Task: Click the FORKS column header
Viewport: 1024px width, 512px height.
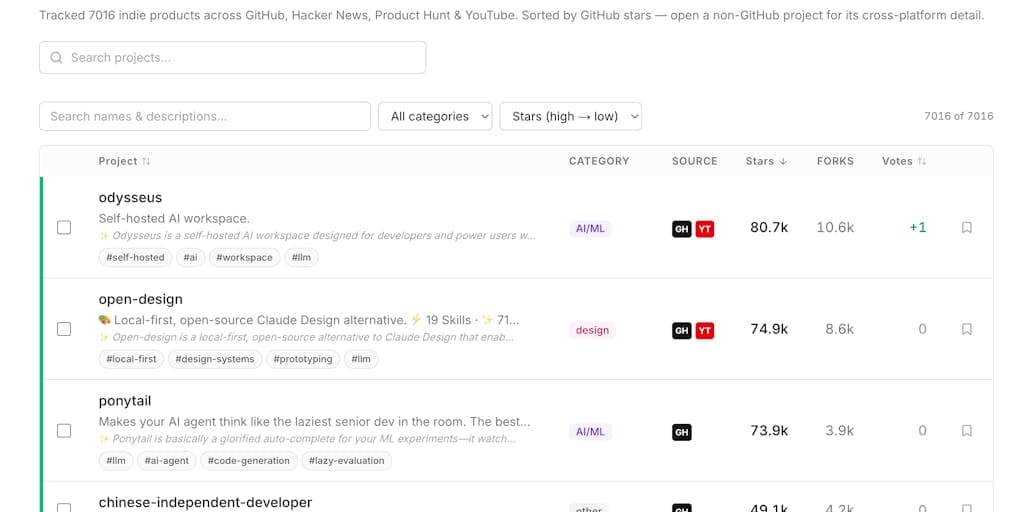Action: (835, 161)
